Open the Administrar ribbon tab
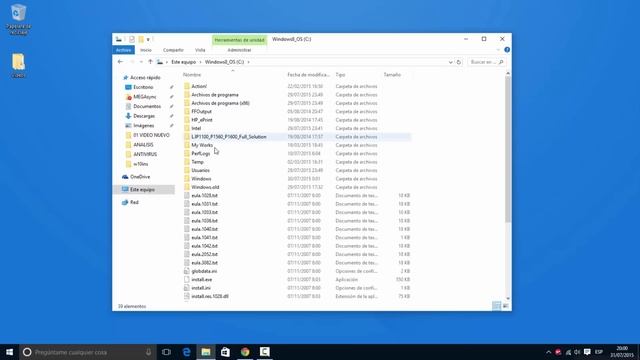Screen dimensions: 640x360 (x=239, y=50)
